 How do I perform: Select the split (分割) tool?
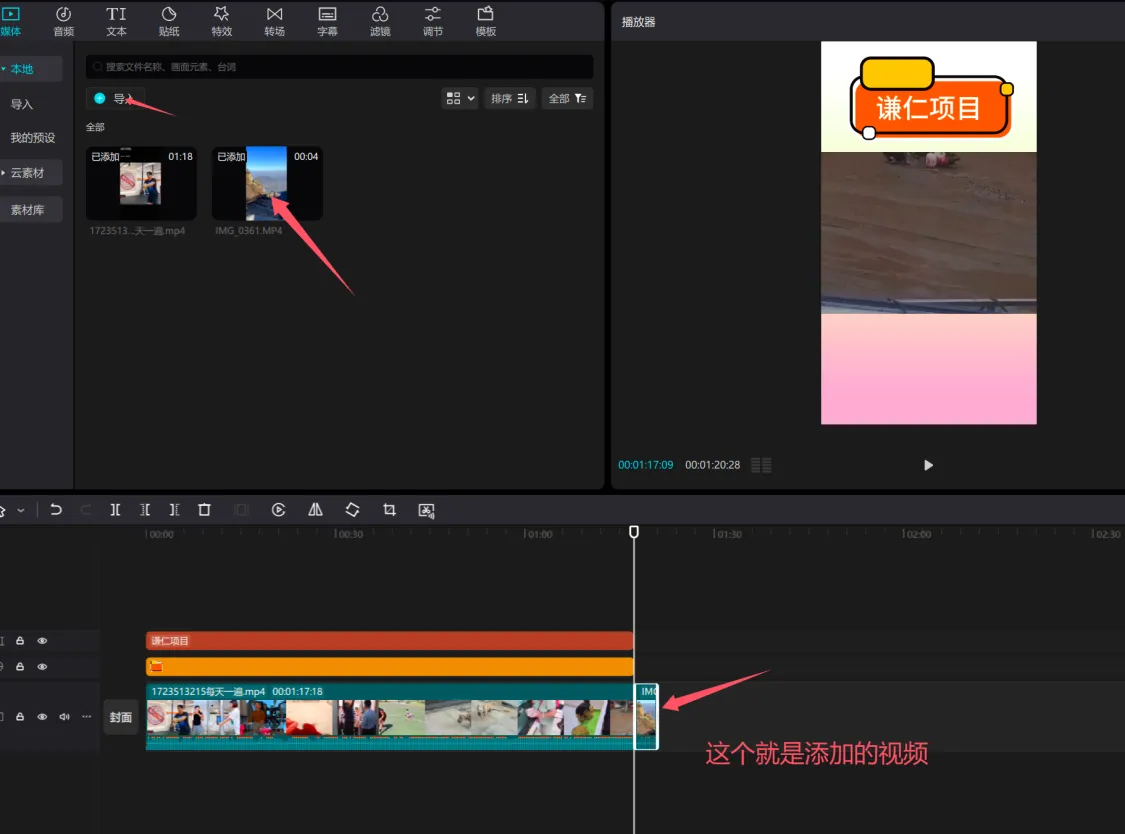(115, 510)
